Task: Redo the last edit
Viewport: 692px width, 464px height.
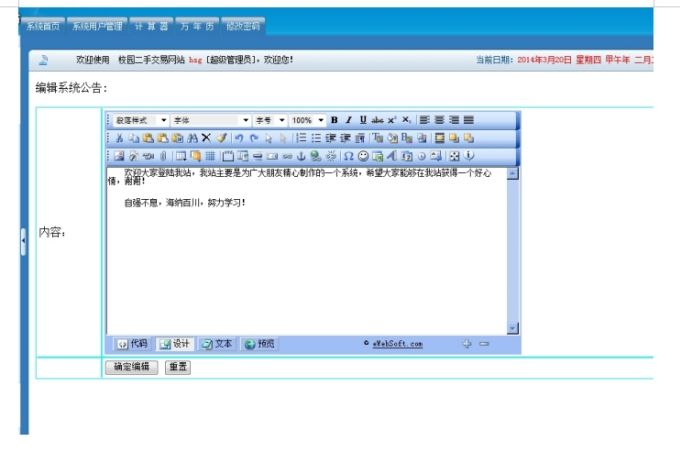Action: (x=254, y=138)
